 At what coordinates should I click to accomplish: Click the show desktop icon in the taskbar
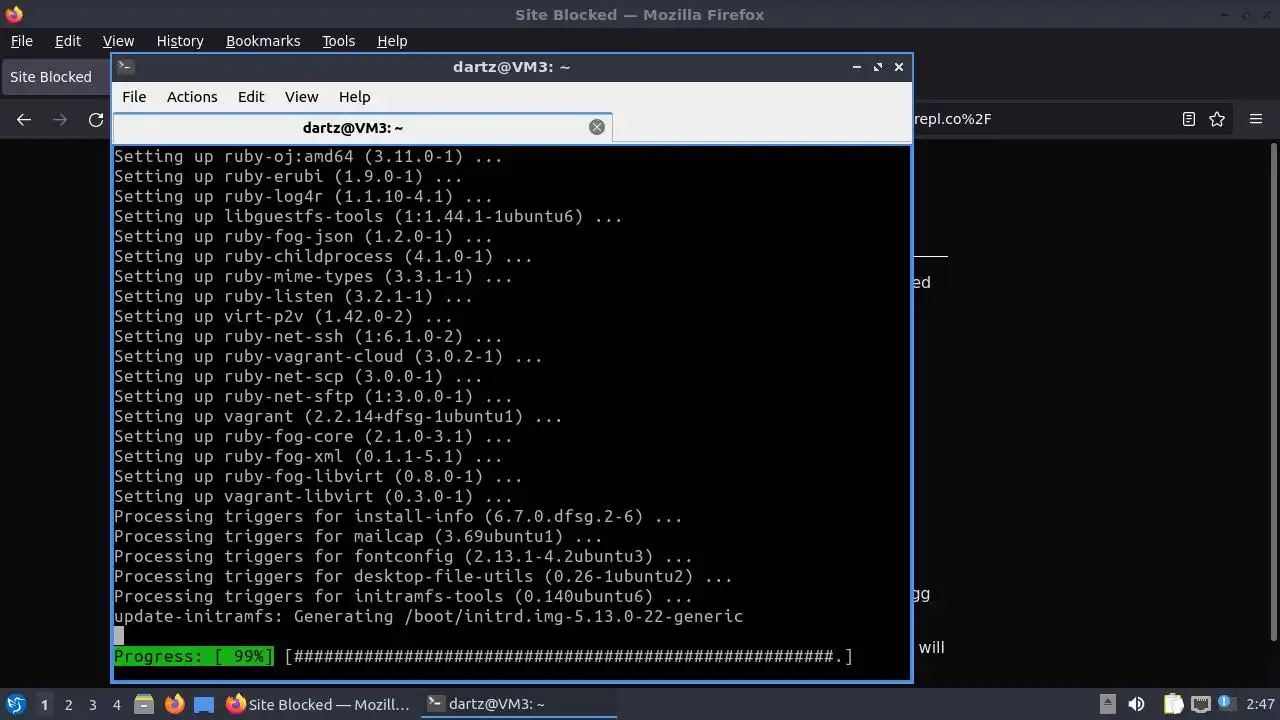coord(204,704)
